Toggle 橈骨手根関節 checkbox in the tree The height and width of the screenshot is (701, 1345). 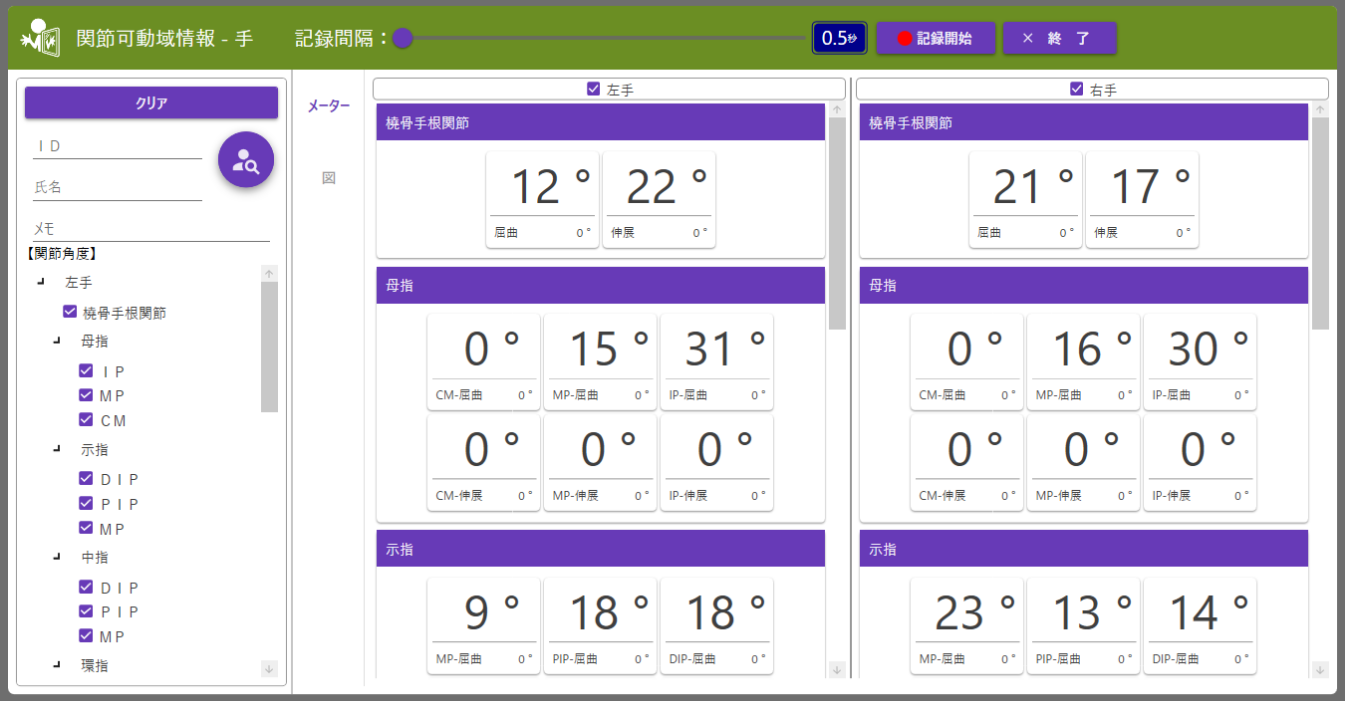[x=70, y=312]
